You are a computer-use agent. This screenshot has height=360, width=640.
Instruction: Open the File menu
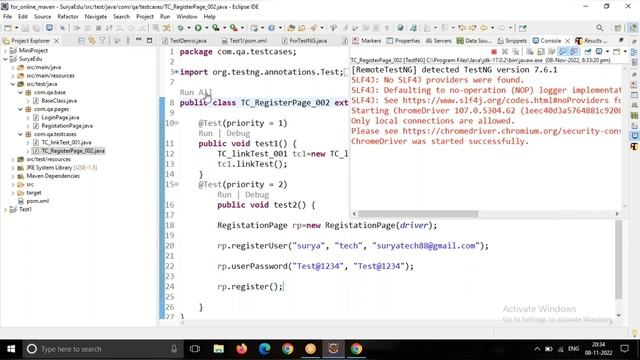pos(7,17)
